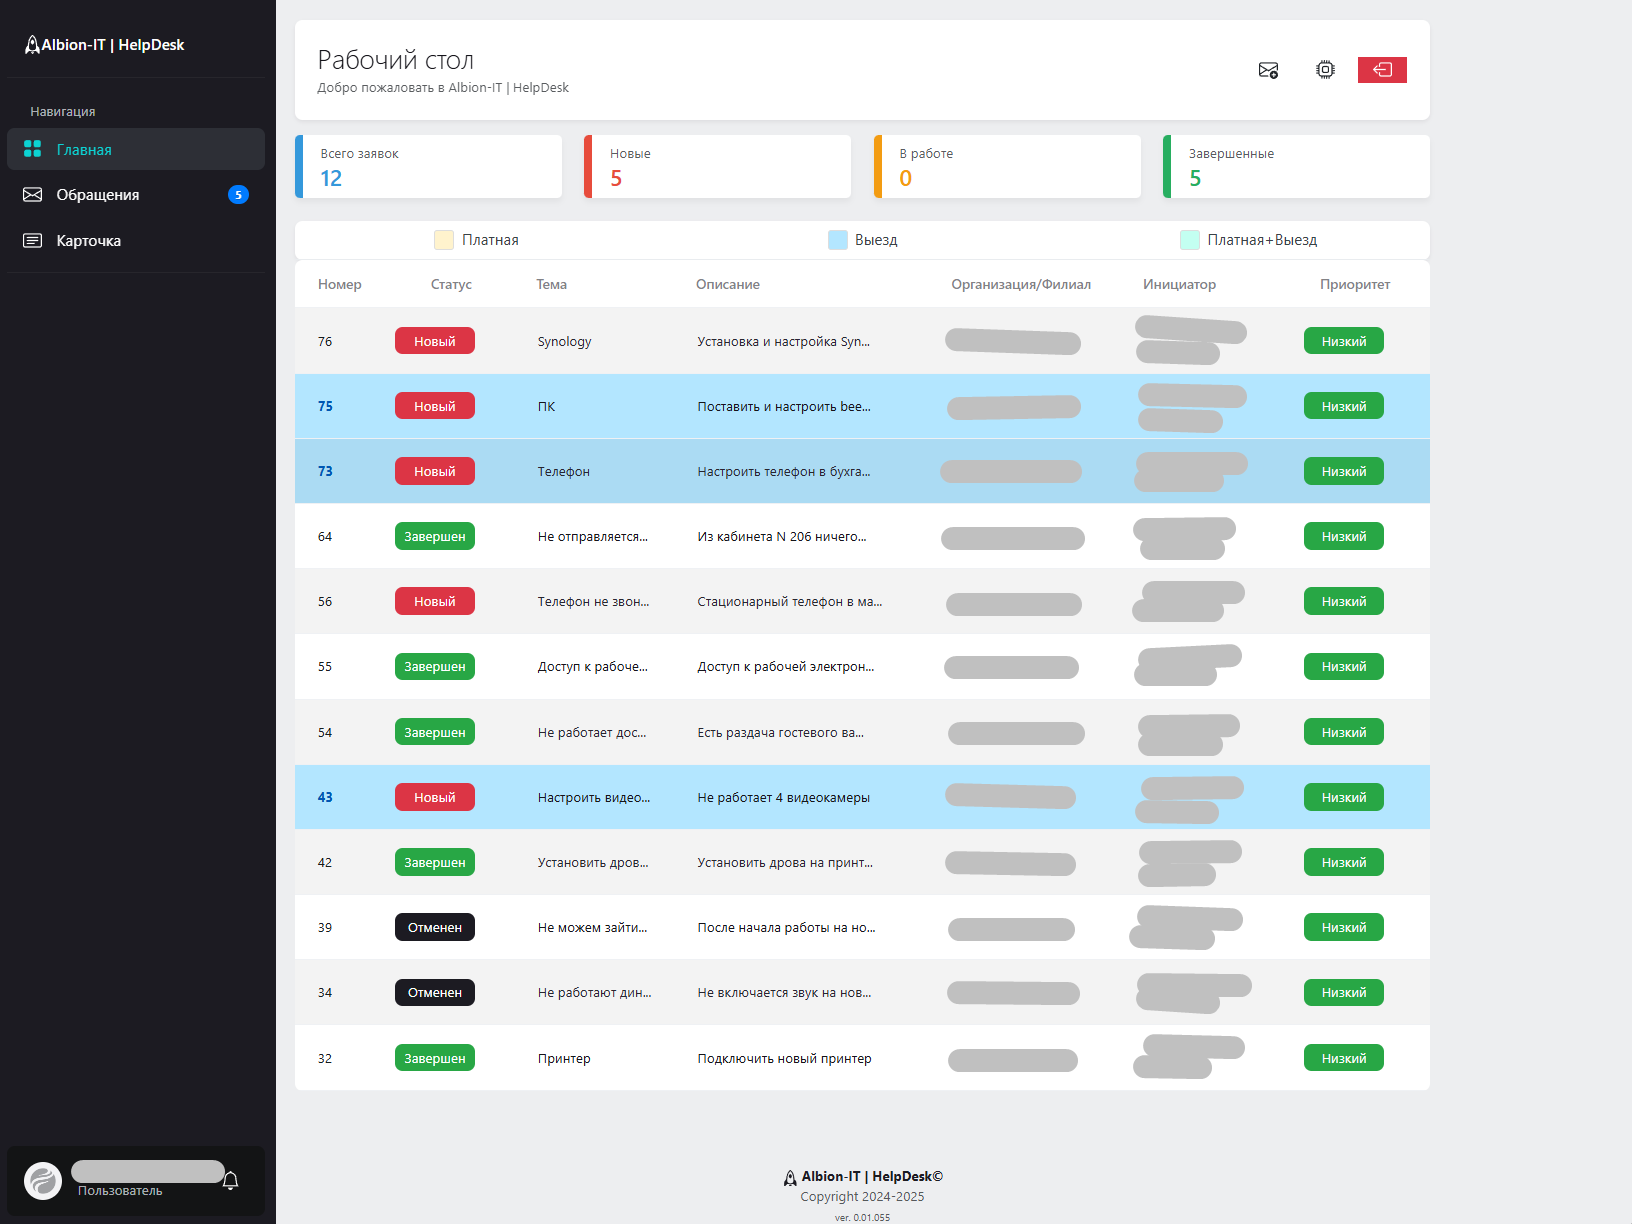
Task: Select the Платная+Выезд legend swatch
Action: [x=1190, y=240]
